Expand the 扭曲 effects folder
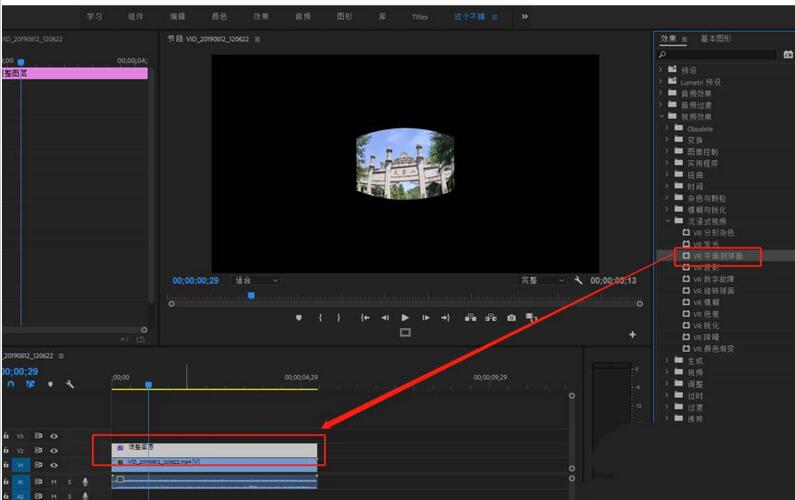 667,175
